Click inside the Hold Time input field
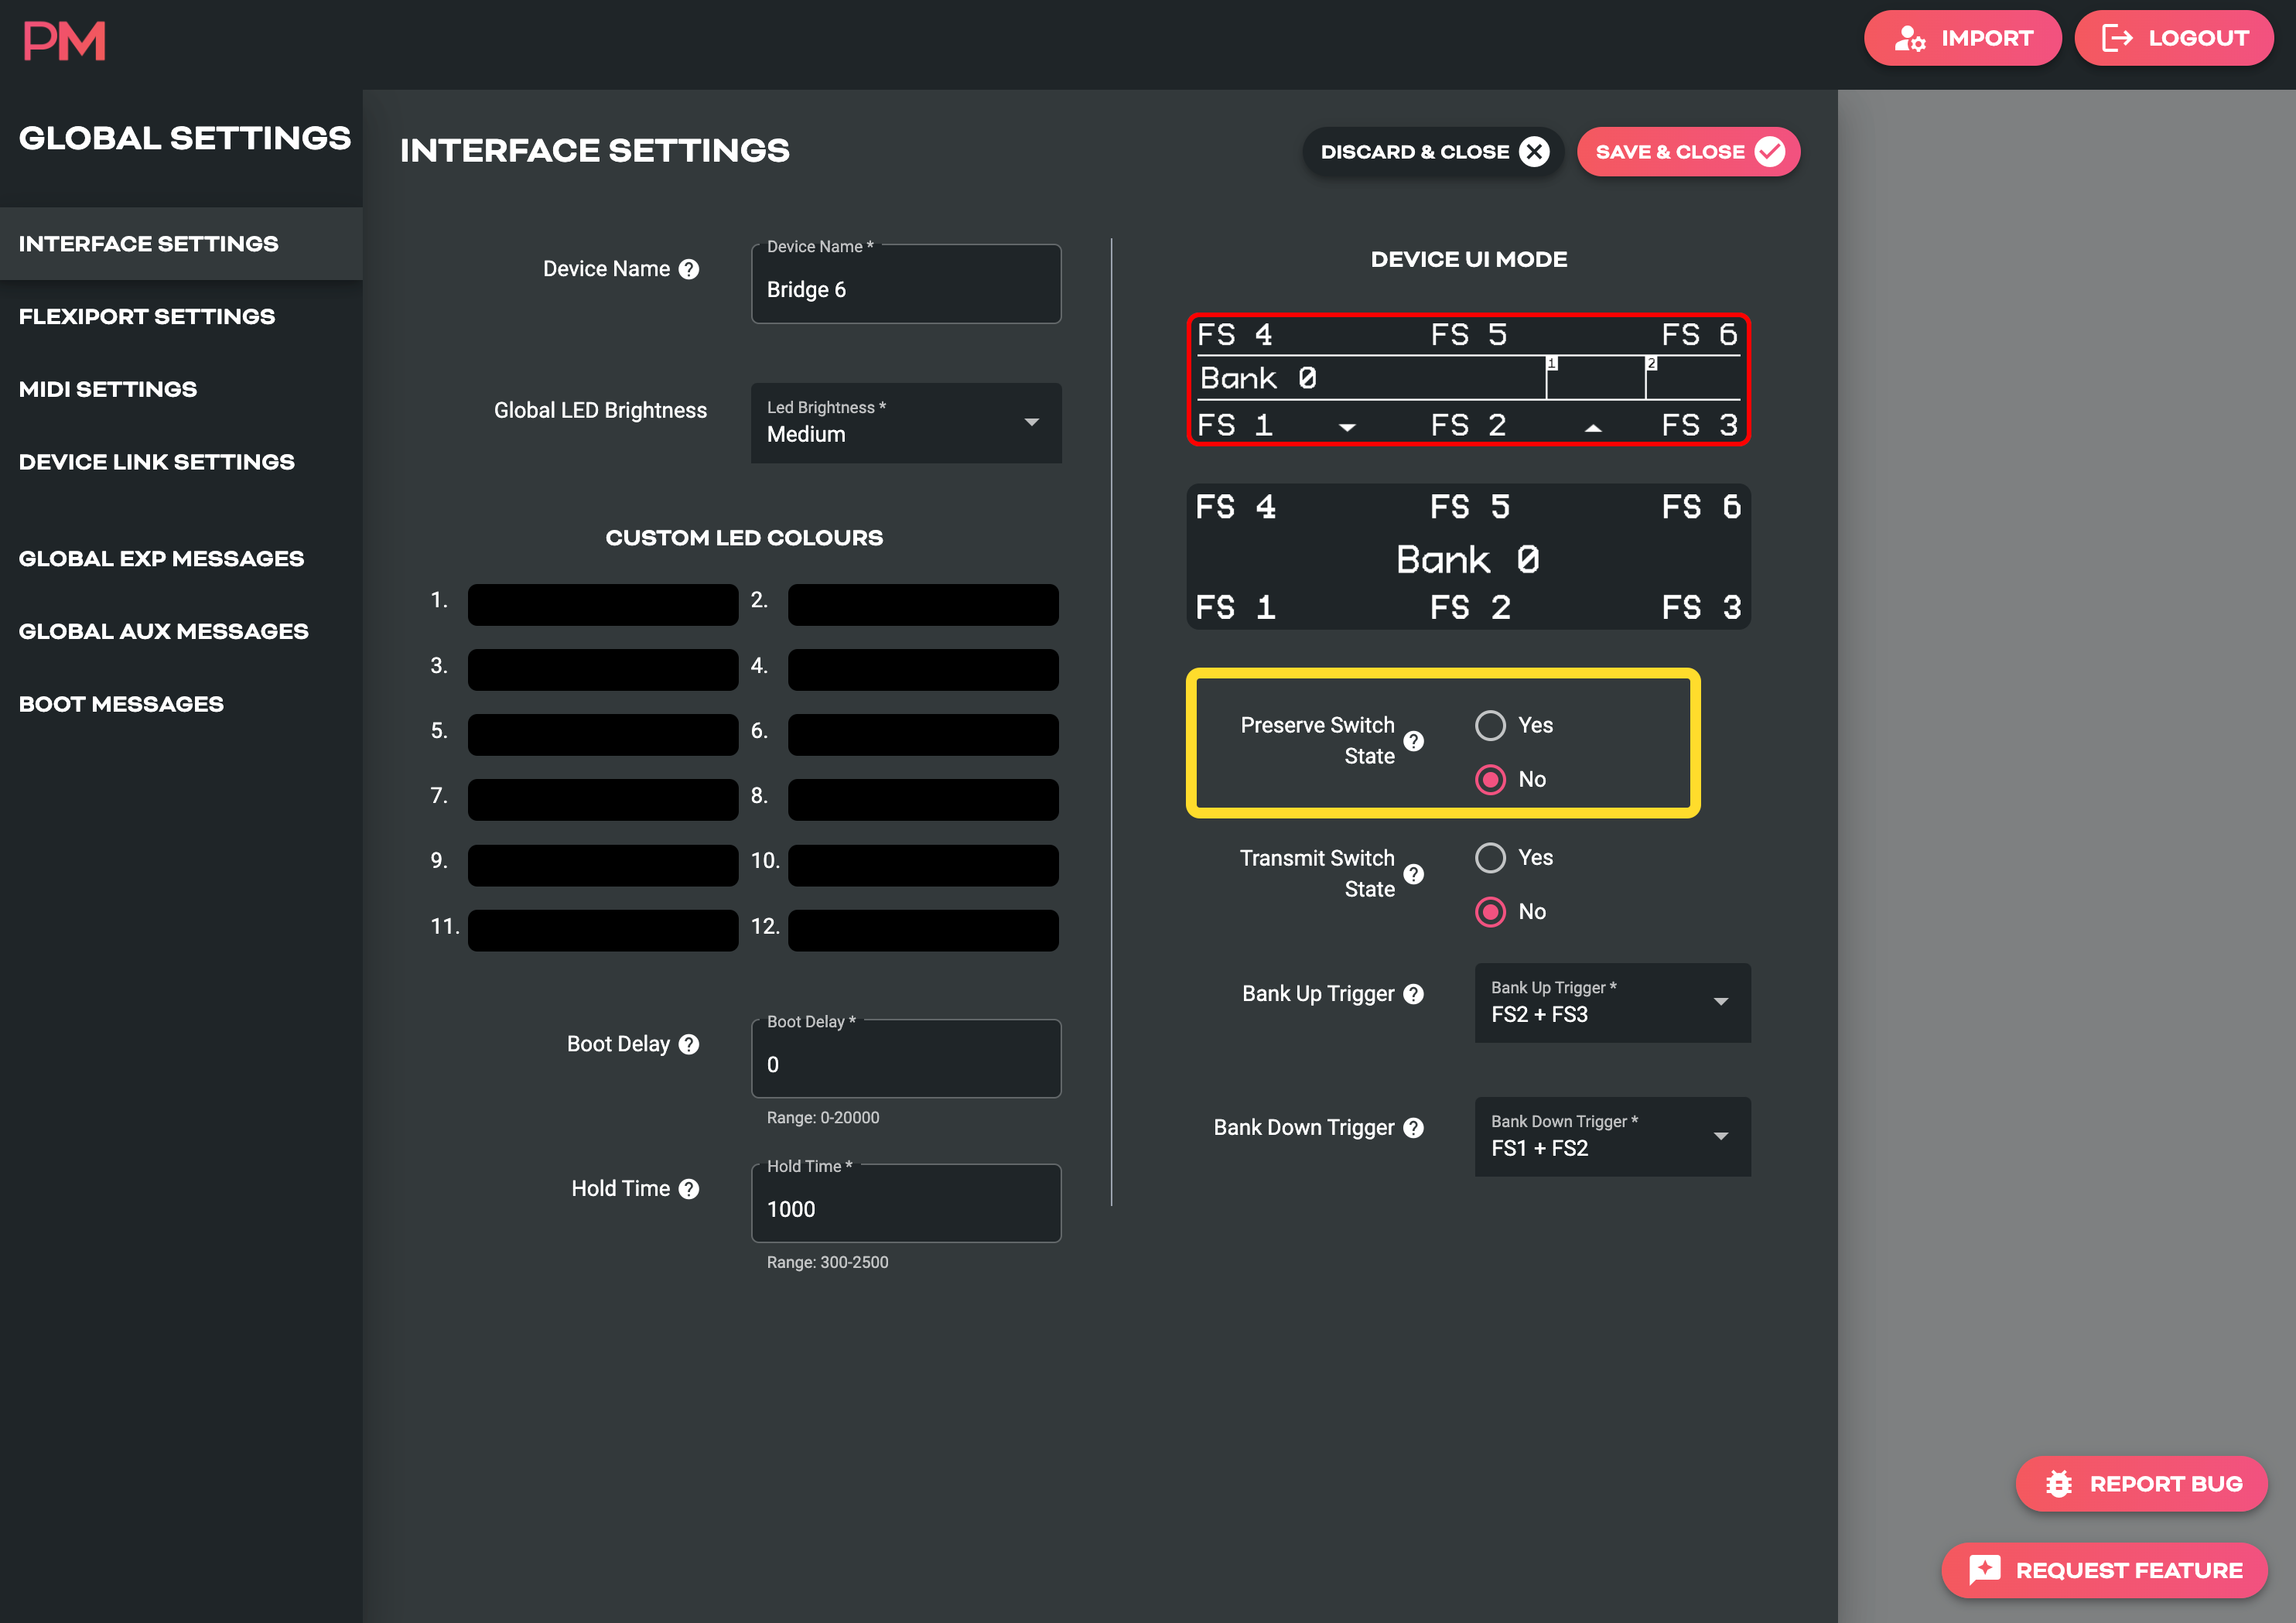This screenshot has width=2296, height=1623. tap(905, 1209)
